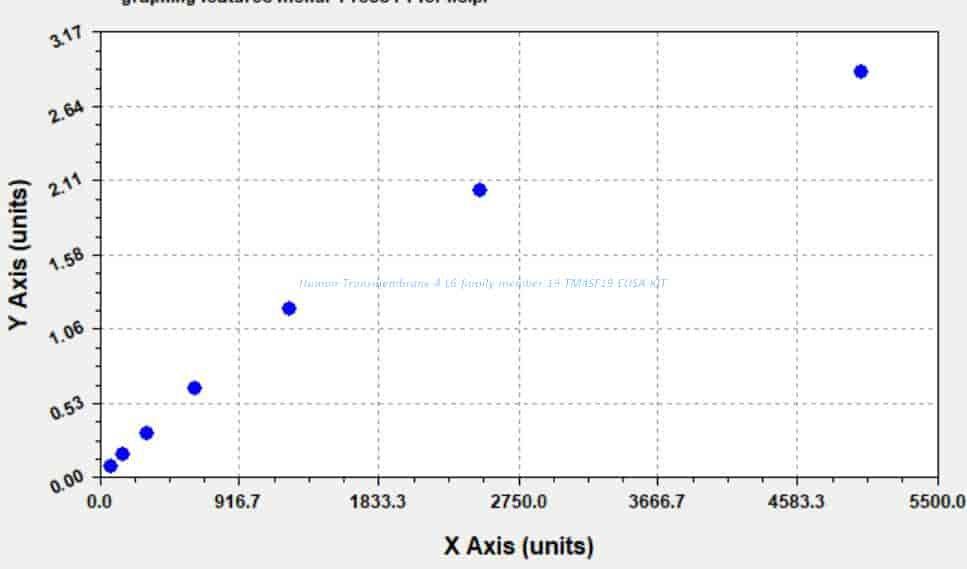The width and height of the screenshot is (967, 569).
Task: Click the y-axis tick label '1.06'
Action: [x=67, y=333]
